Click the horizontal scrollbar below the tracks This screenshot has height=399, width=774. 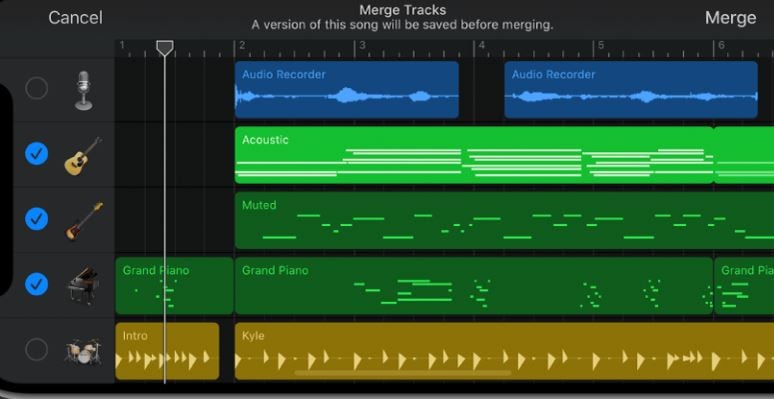403,373
